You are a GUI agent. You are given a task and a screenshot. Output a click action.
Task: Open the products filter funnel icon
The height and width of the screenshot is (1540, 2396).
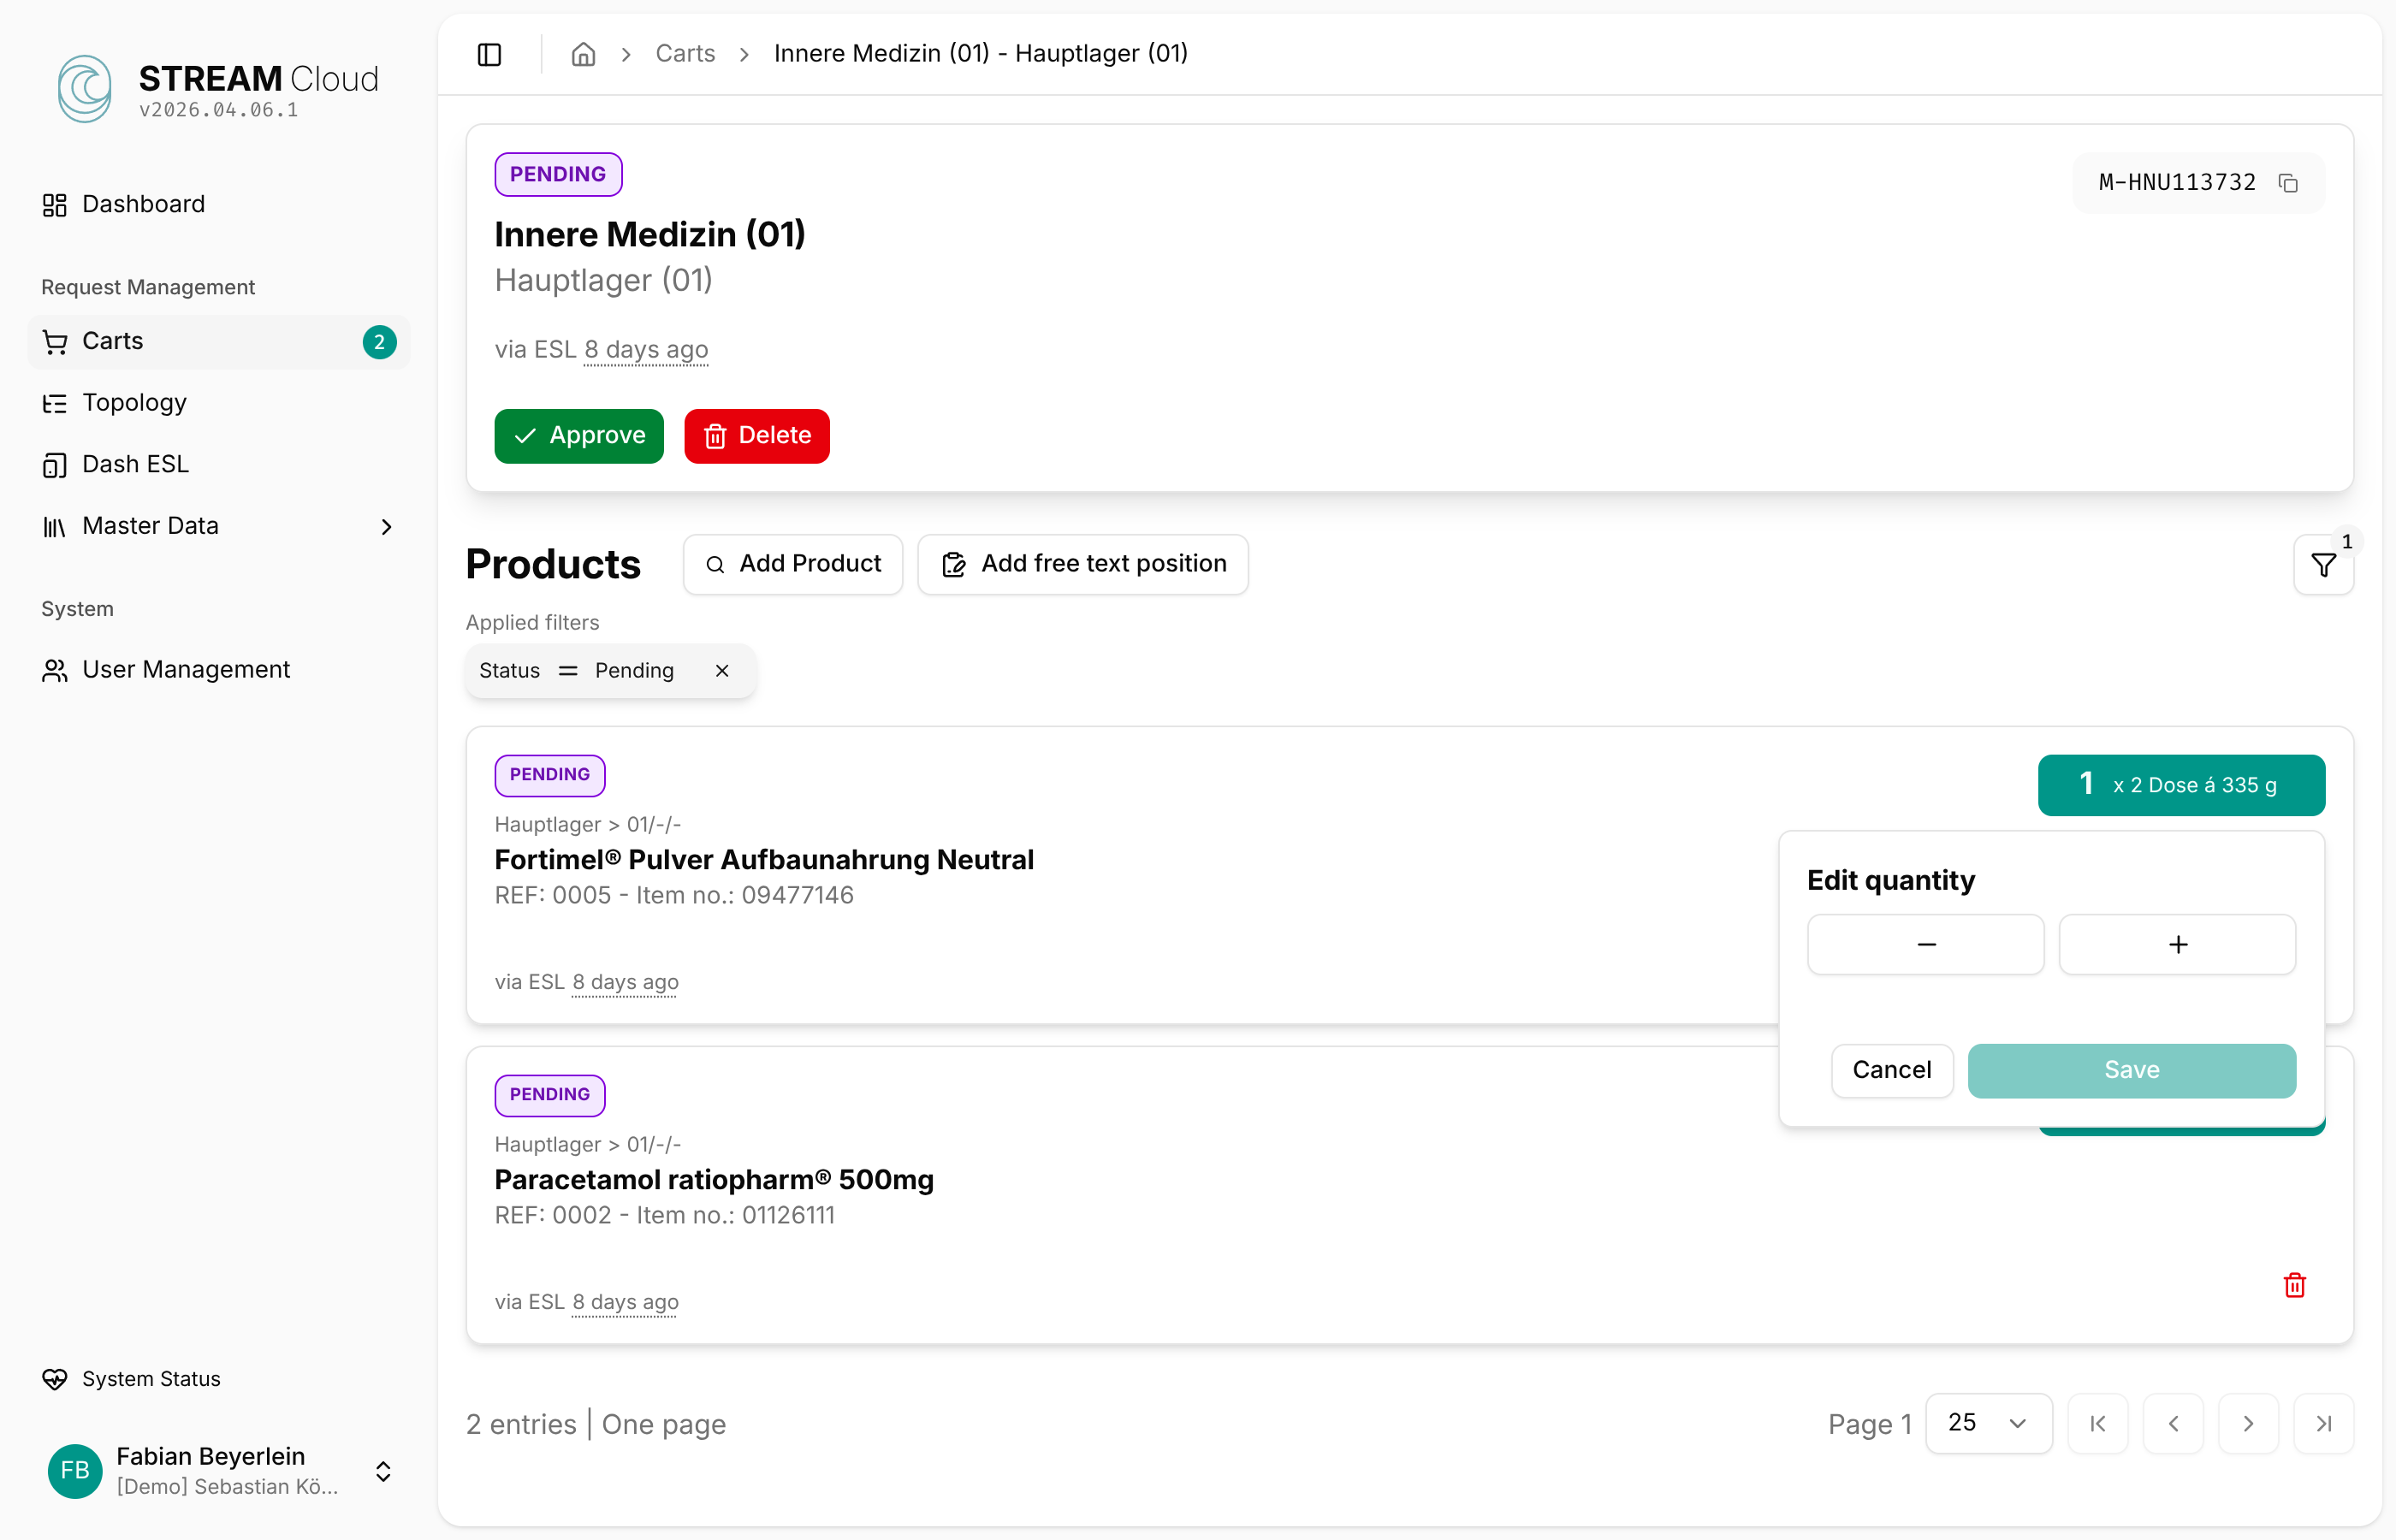click(2323, 565)
